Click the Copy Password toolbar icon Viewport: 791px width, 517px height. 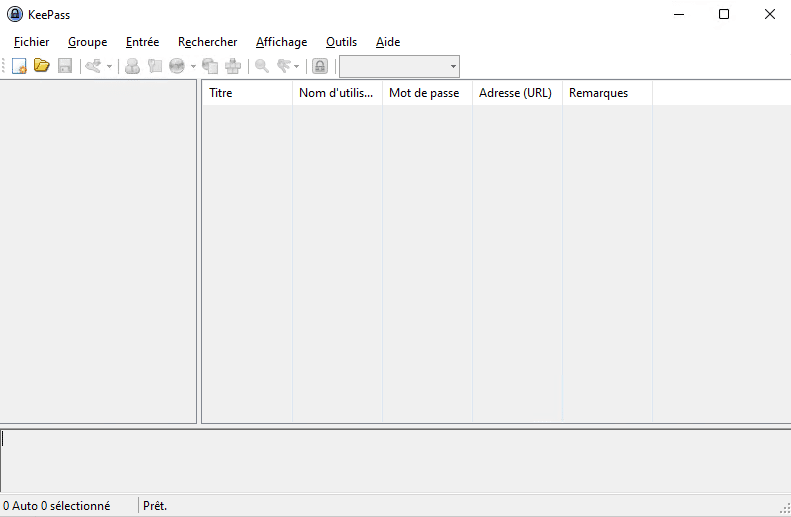(x=154, y=66)
